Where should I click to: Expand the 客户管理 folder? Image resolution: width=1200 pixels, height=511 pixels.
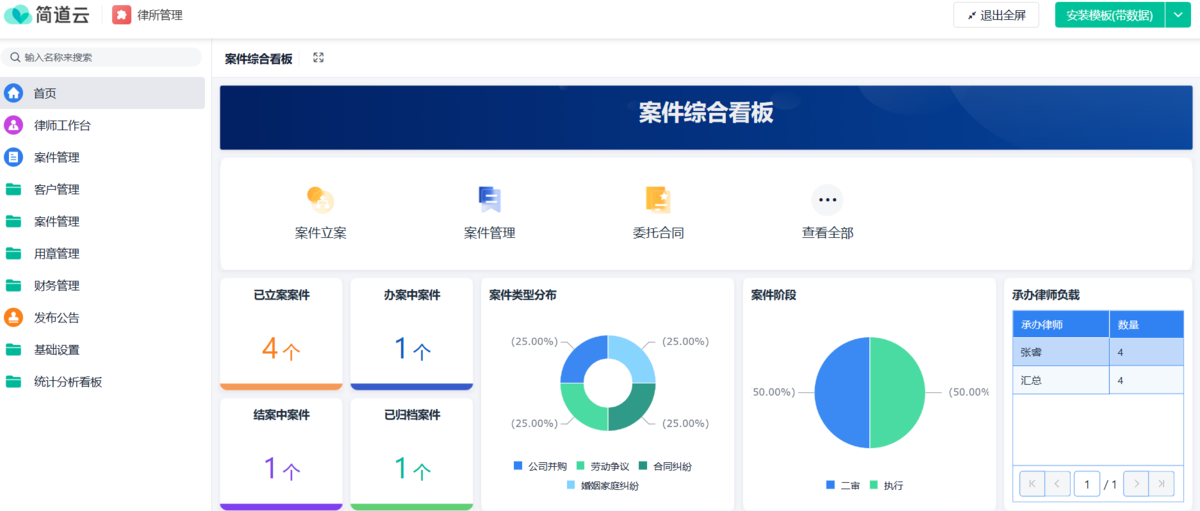pos(103,189)
